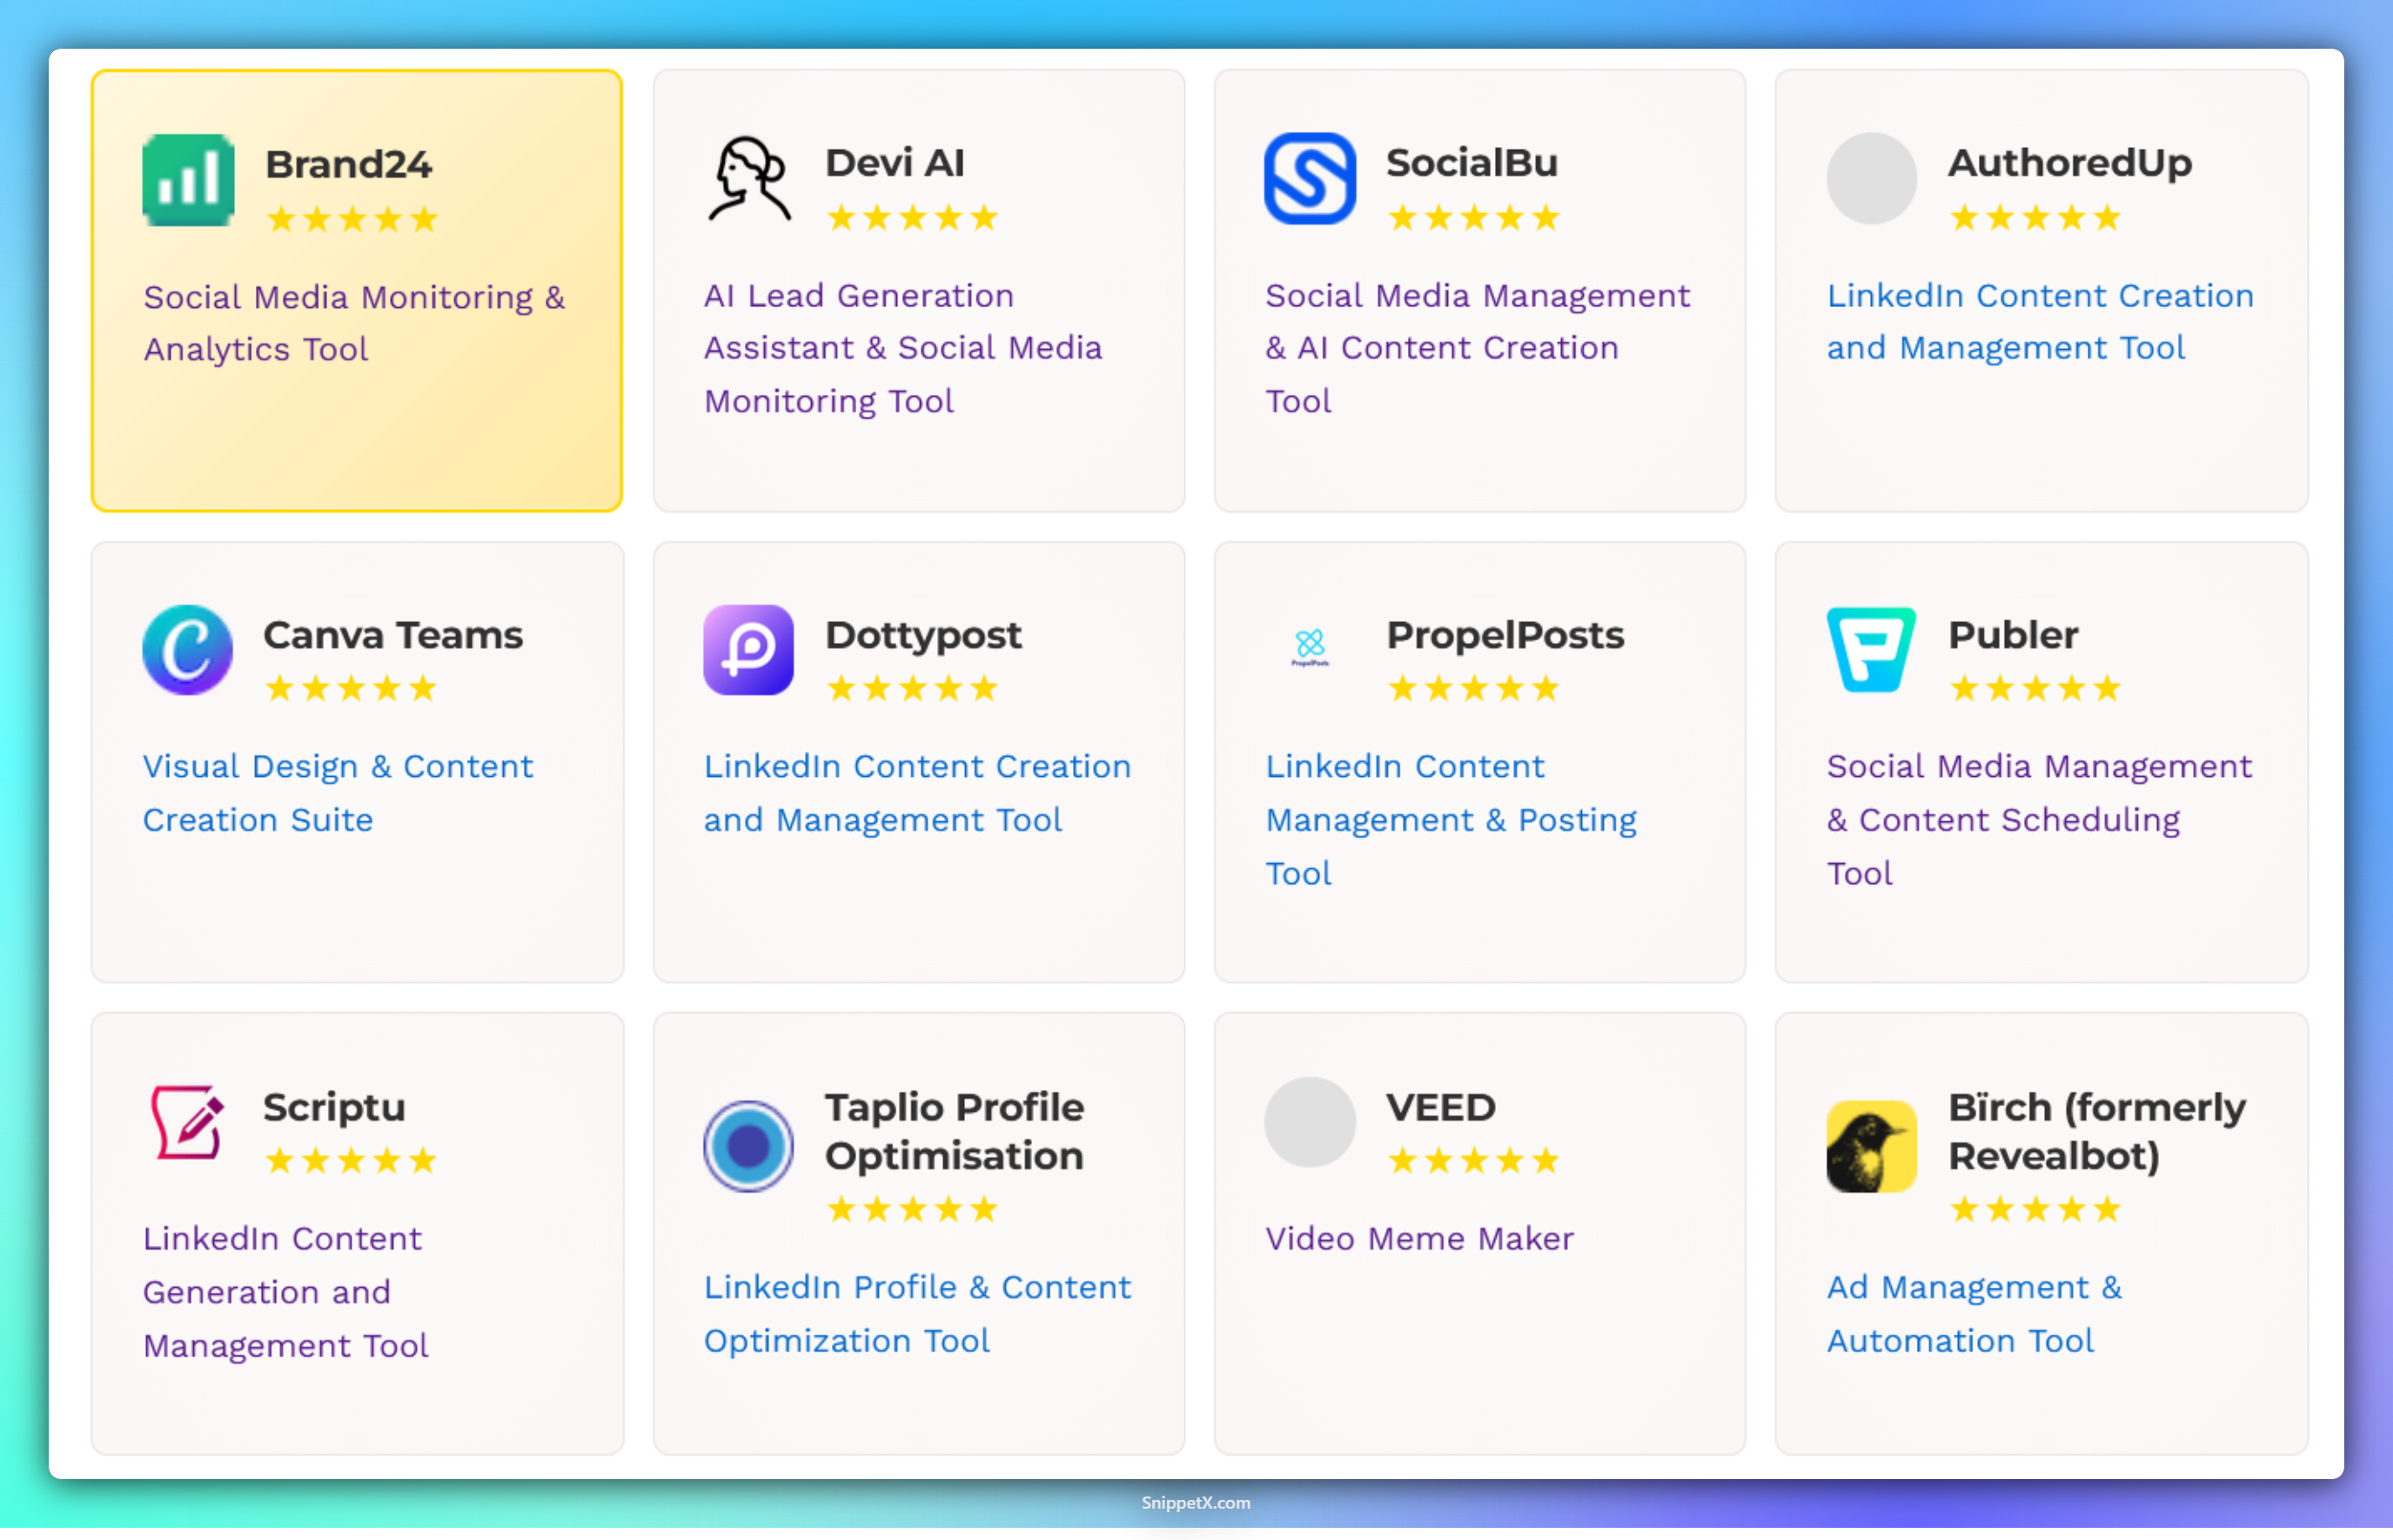Click SocialBu's five-star rating
Image resolution: width=2393 pixels, height=1540 pixels.
coord(1474,217)
